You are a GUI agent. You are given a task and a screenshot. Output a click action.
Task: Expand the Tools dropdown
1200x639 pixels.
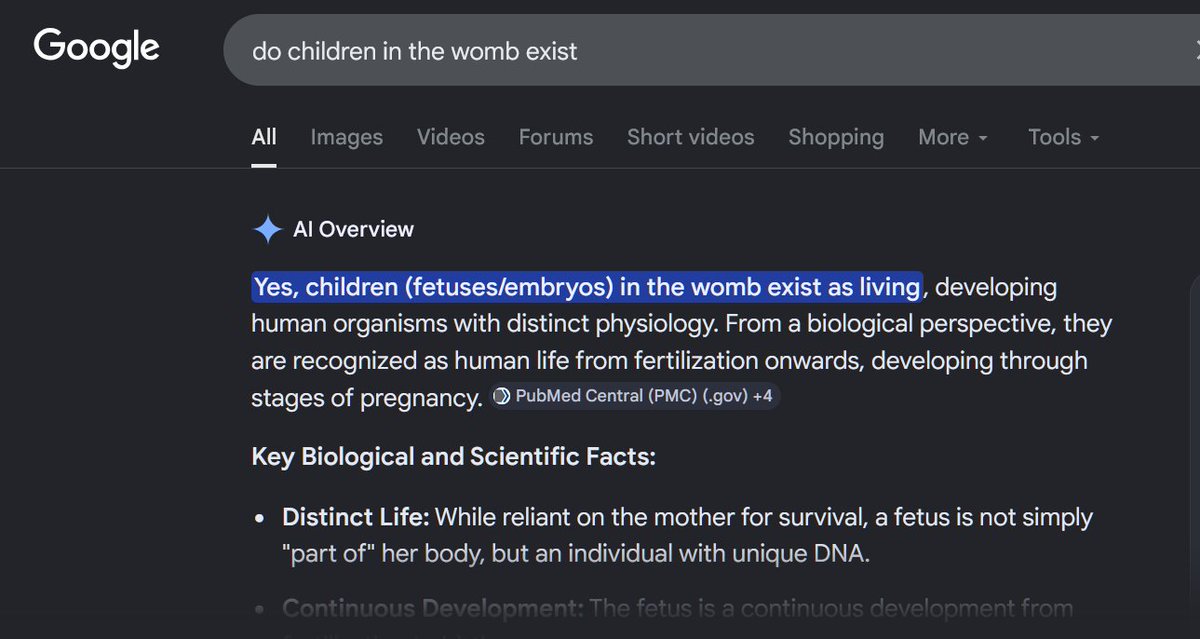point(1064,137)
